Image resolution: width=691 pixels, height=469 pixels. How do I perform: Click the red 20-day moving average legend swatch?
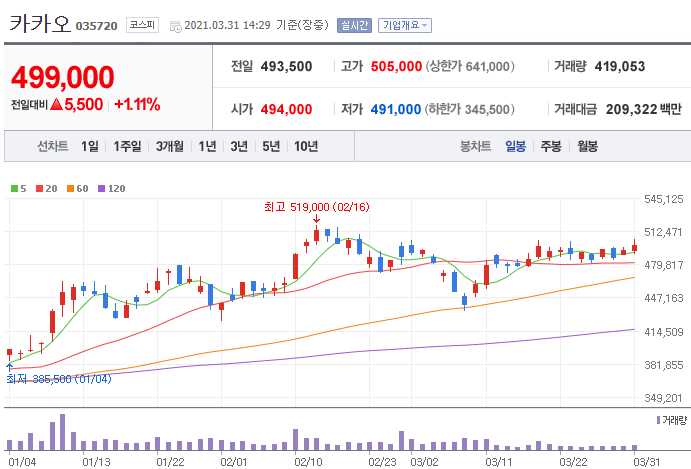click(40, 189)
